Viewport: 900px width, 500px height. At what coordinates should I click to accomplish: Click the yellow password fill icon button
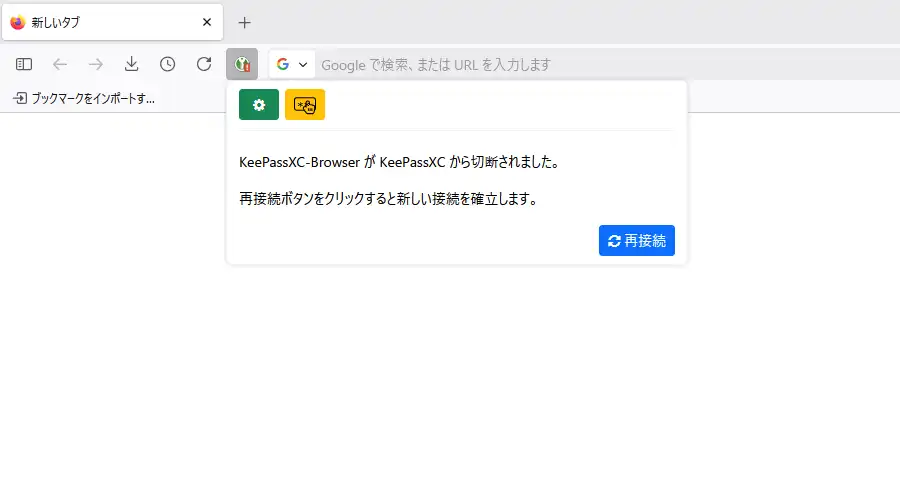[305, 104]
